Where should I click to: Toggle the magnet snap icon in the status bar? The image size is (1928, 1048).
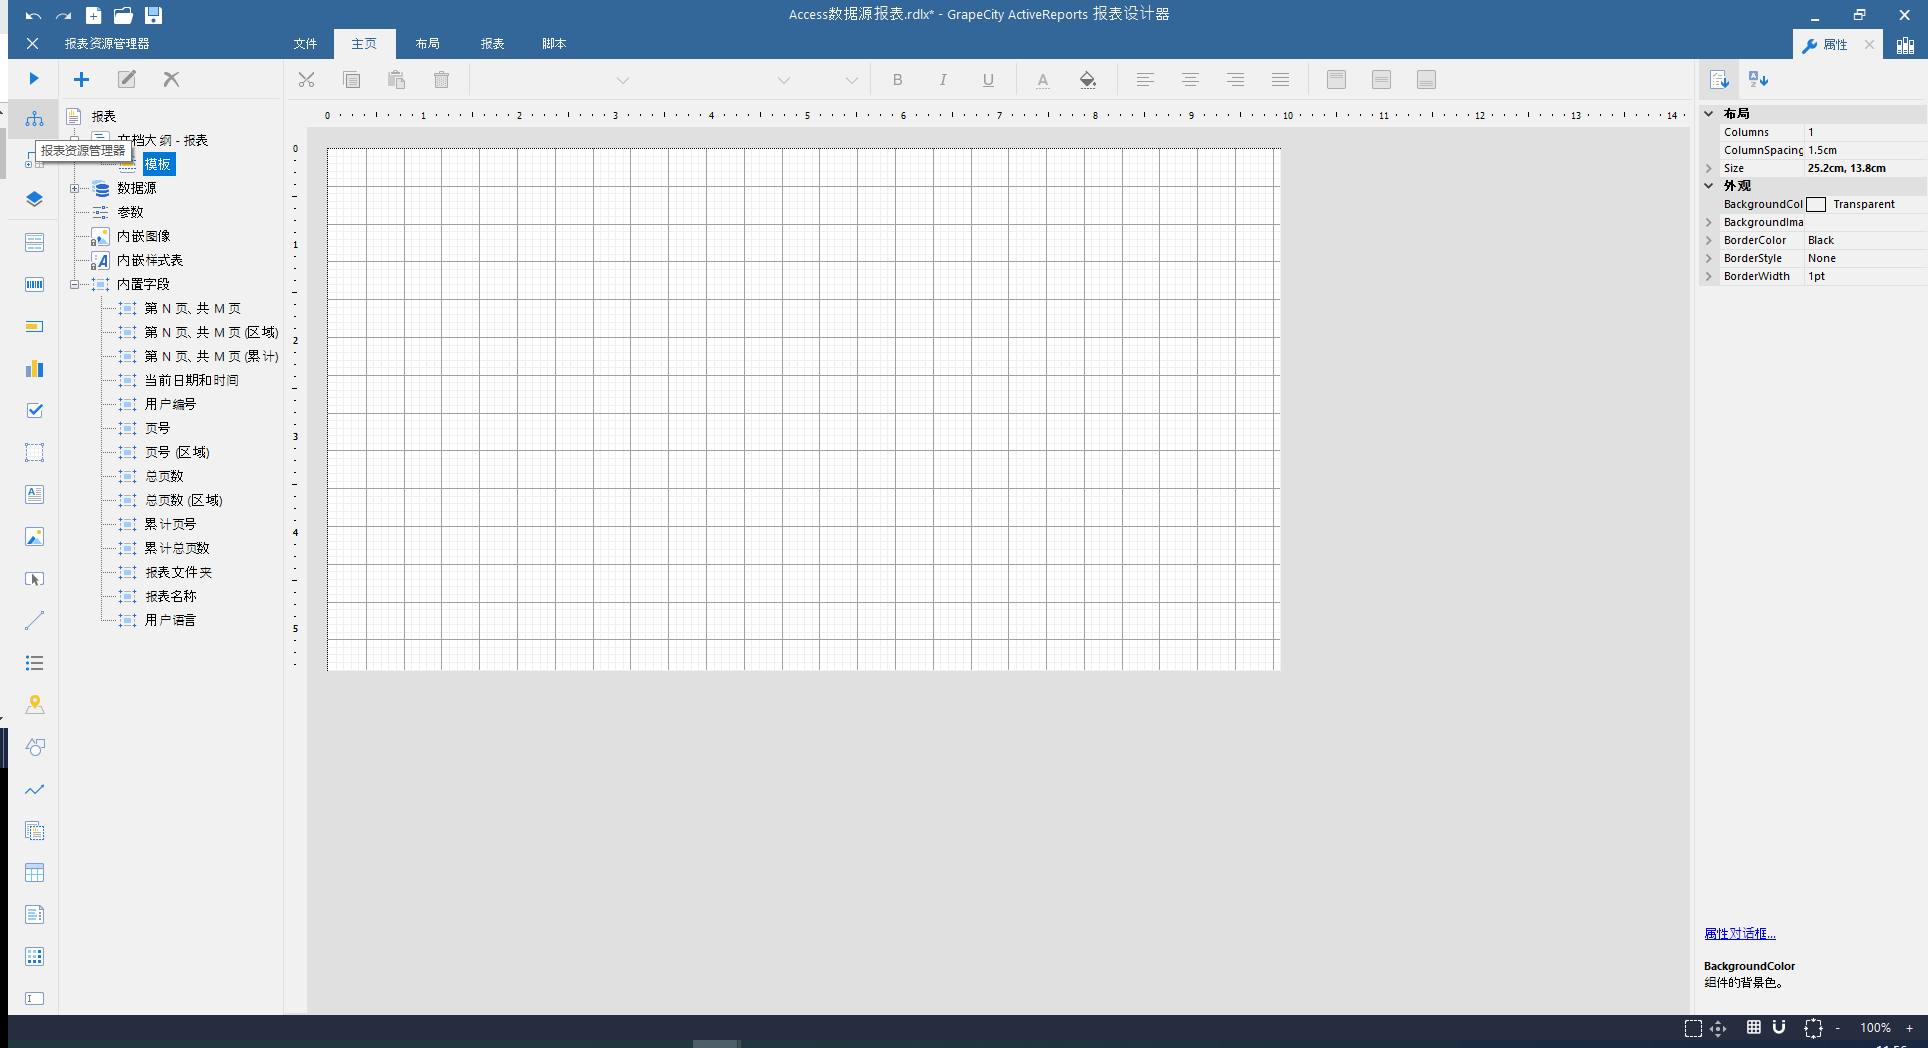pyautogui.click(x=1779, y=1027)
